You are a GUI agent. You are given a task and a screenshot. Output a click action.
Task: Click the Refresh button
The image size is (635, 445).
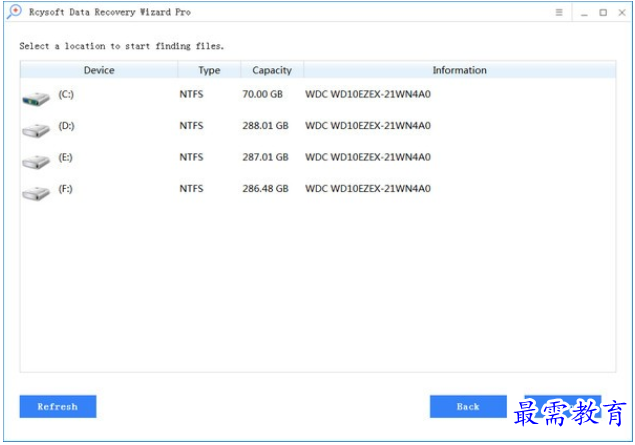click(x=58, y=406)
